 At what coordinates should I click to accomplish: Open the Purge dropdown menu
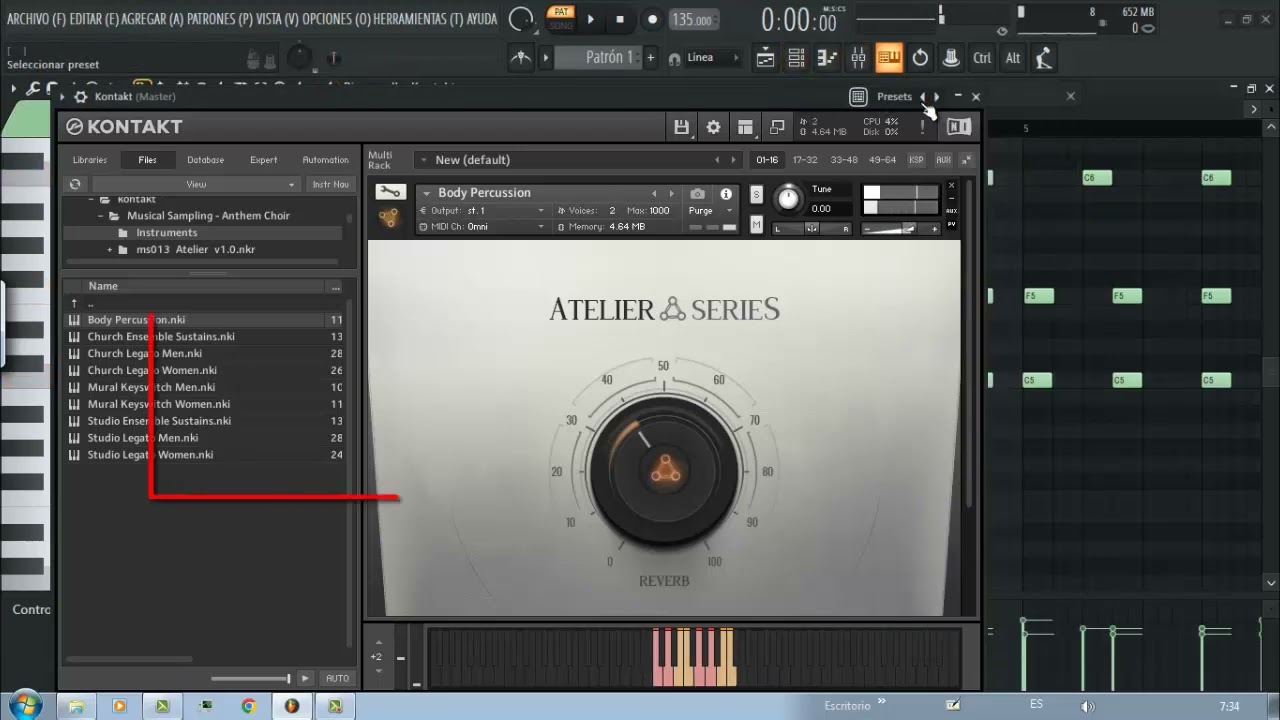click(711, 211)
